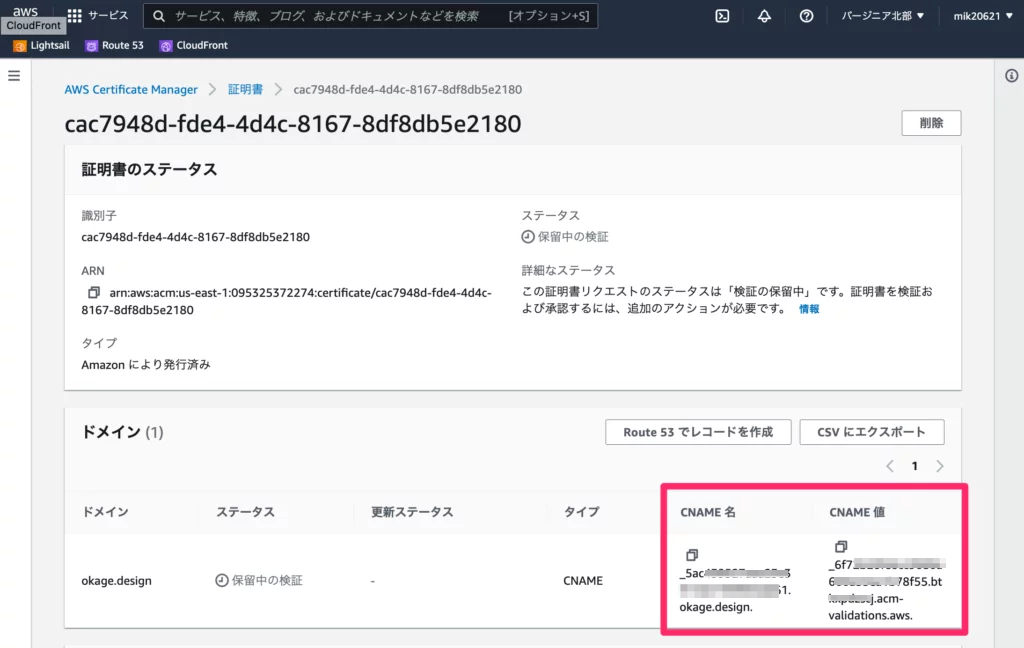Click the 証明書 breadcrumb link
The height and width of the screenshot is (648, 1024).
point(245,89)
